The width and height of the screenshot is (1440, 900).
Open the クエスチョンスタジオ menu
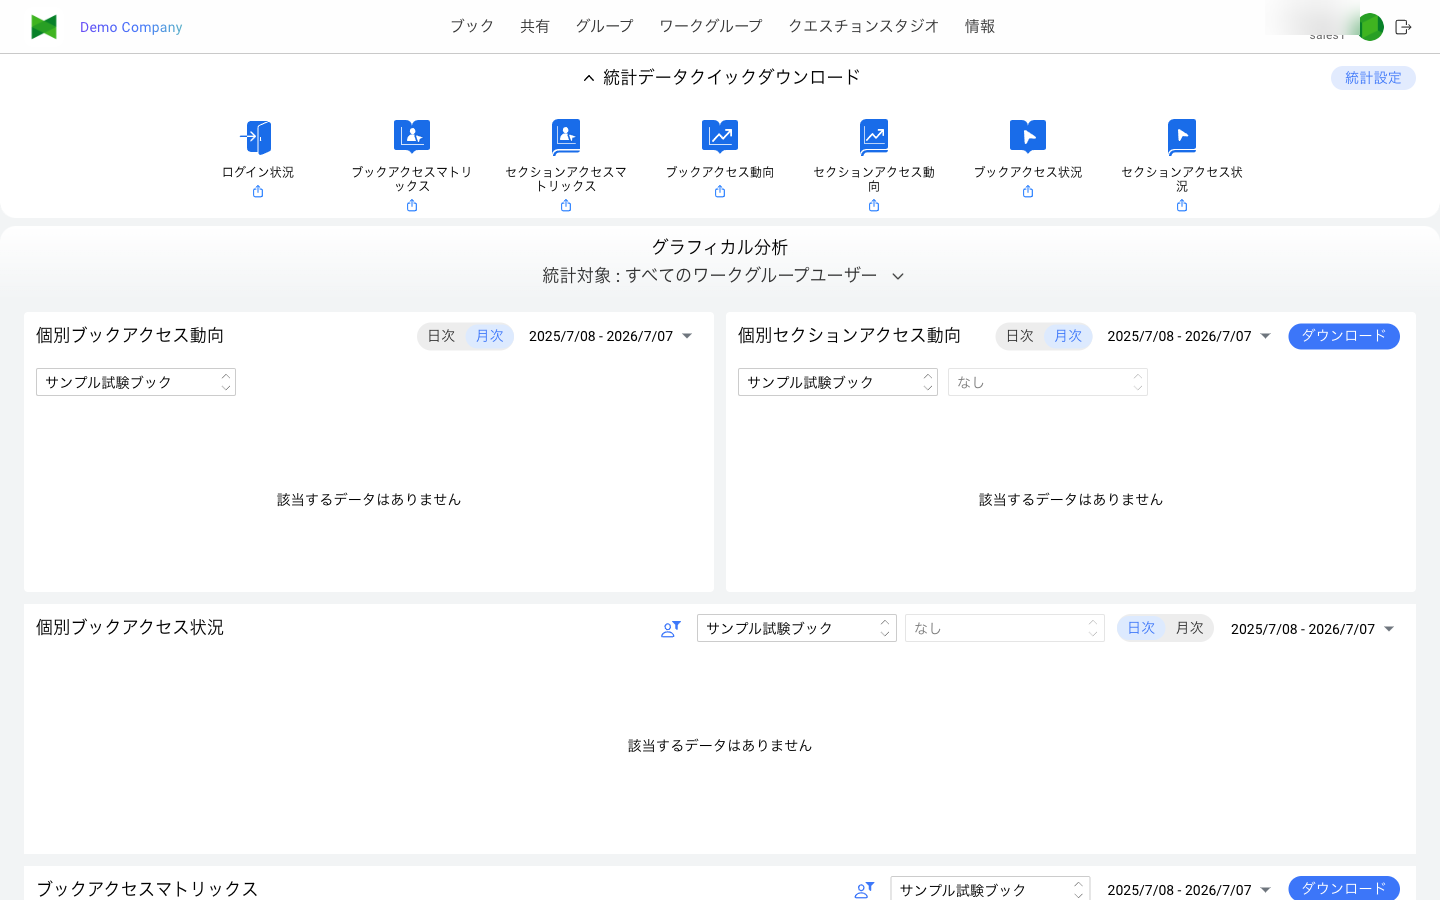[864, 27]
